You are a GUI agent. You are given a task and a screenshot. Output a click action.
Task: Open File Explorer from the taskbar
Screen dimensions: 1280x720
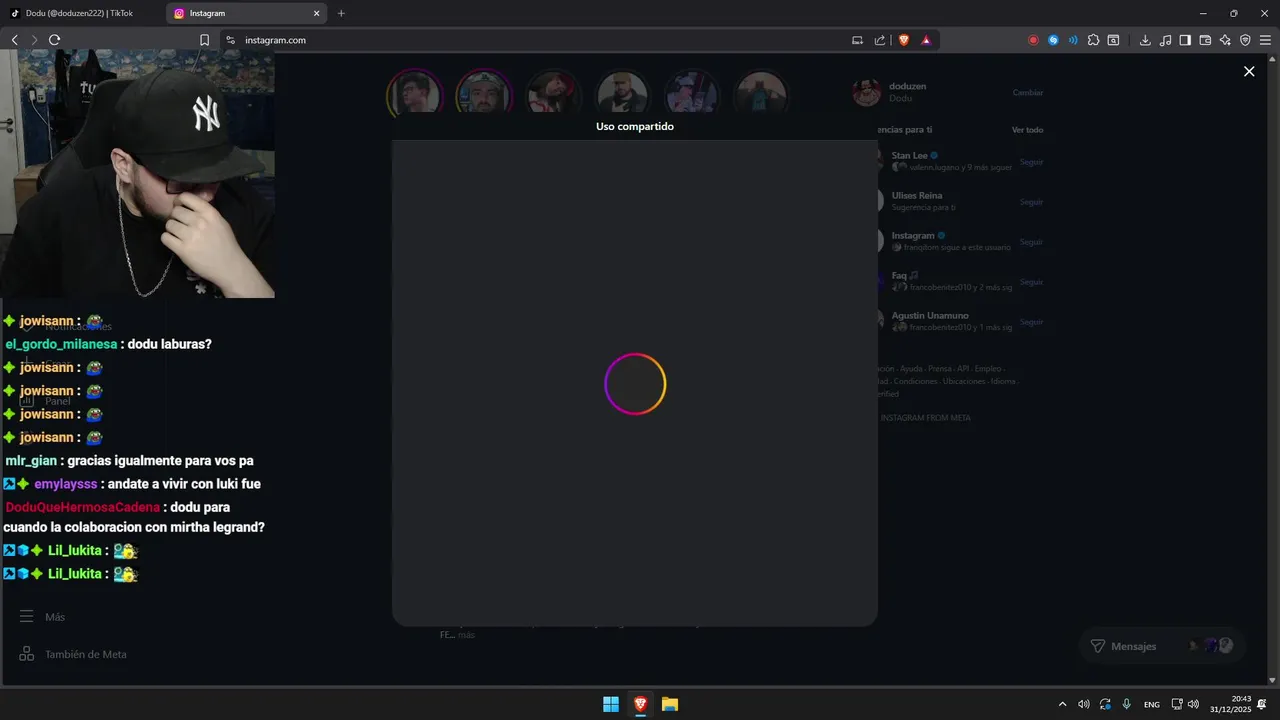[670, 704]
